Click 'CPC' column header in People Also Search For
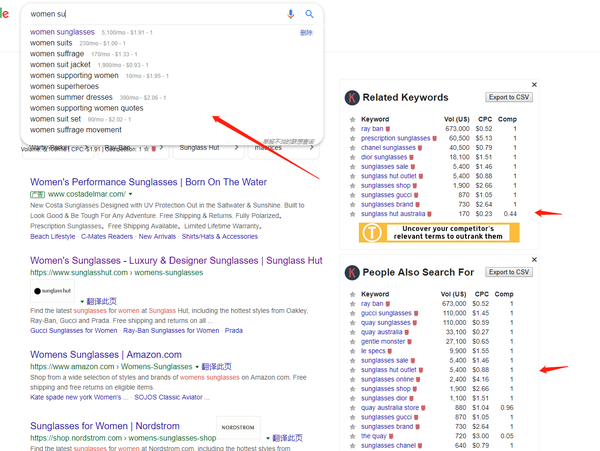The height and width of the screenshot is (451, 600). coord(482,294)
